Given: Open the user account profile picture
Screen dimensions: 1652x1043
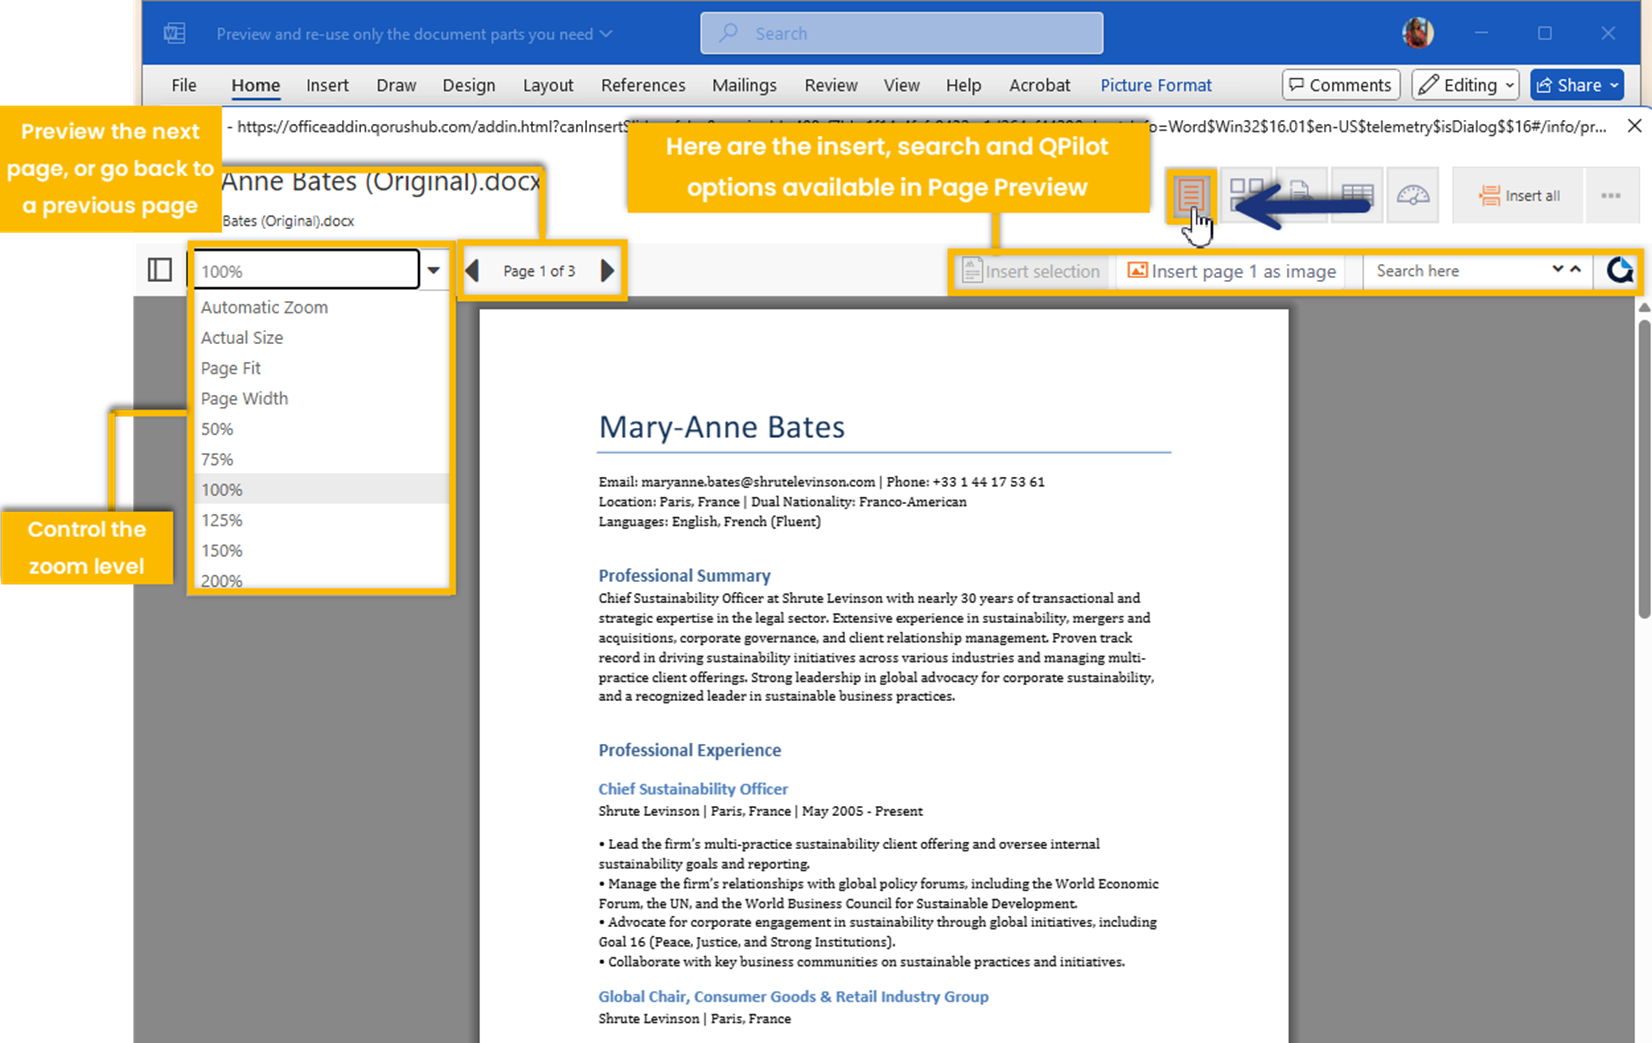Looking at the screenshot, I should (x=1417, y=33).
